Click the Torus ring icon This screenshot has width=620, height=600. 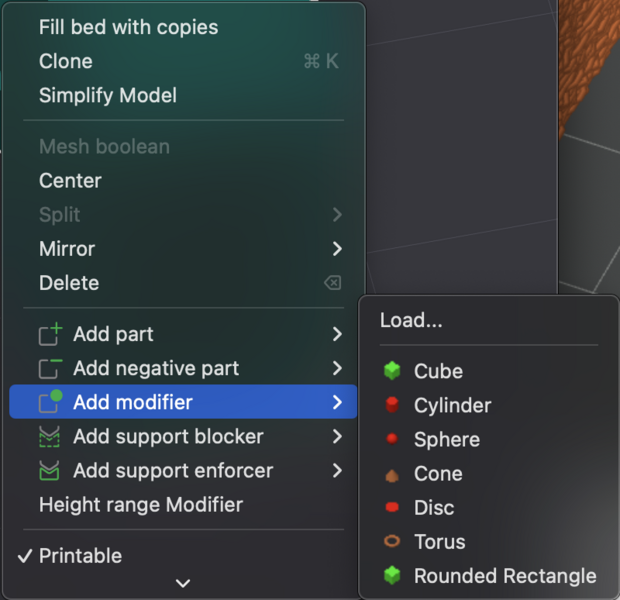pos(392,542)
